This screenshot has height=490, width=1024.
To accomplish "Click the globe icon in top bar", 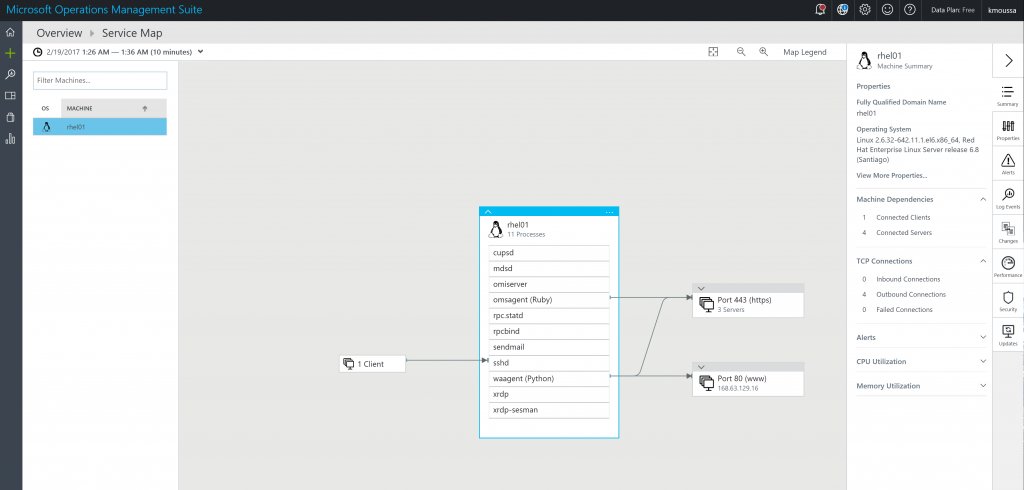I will click(842, 10).
